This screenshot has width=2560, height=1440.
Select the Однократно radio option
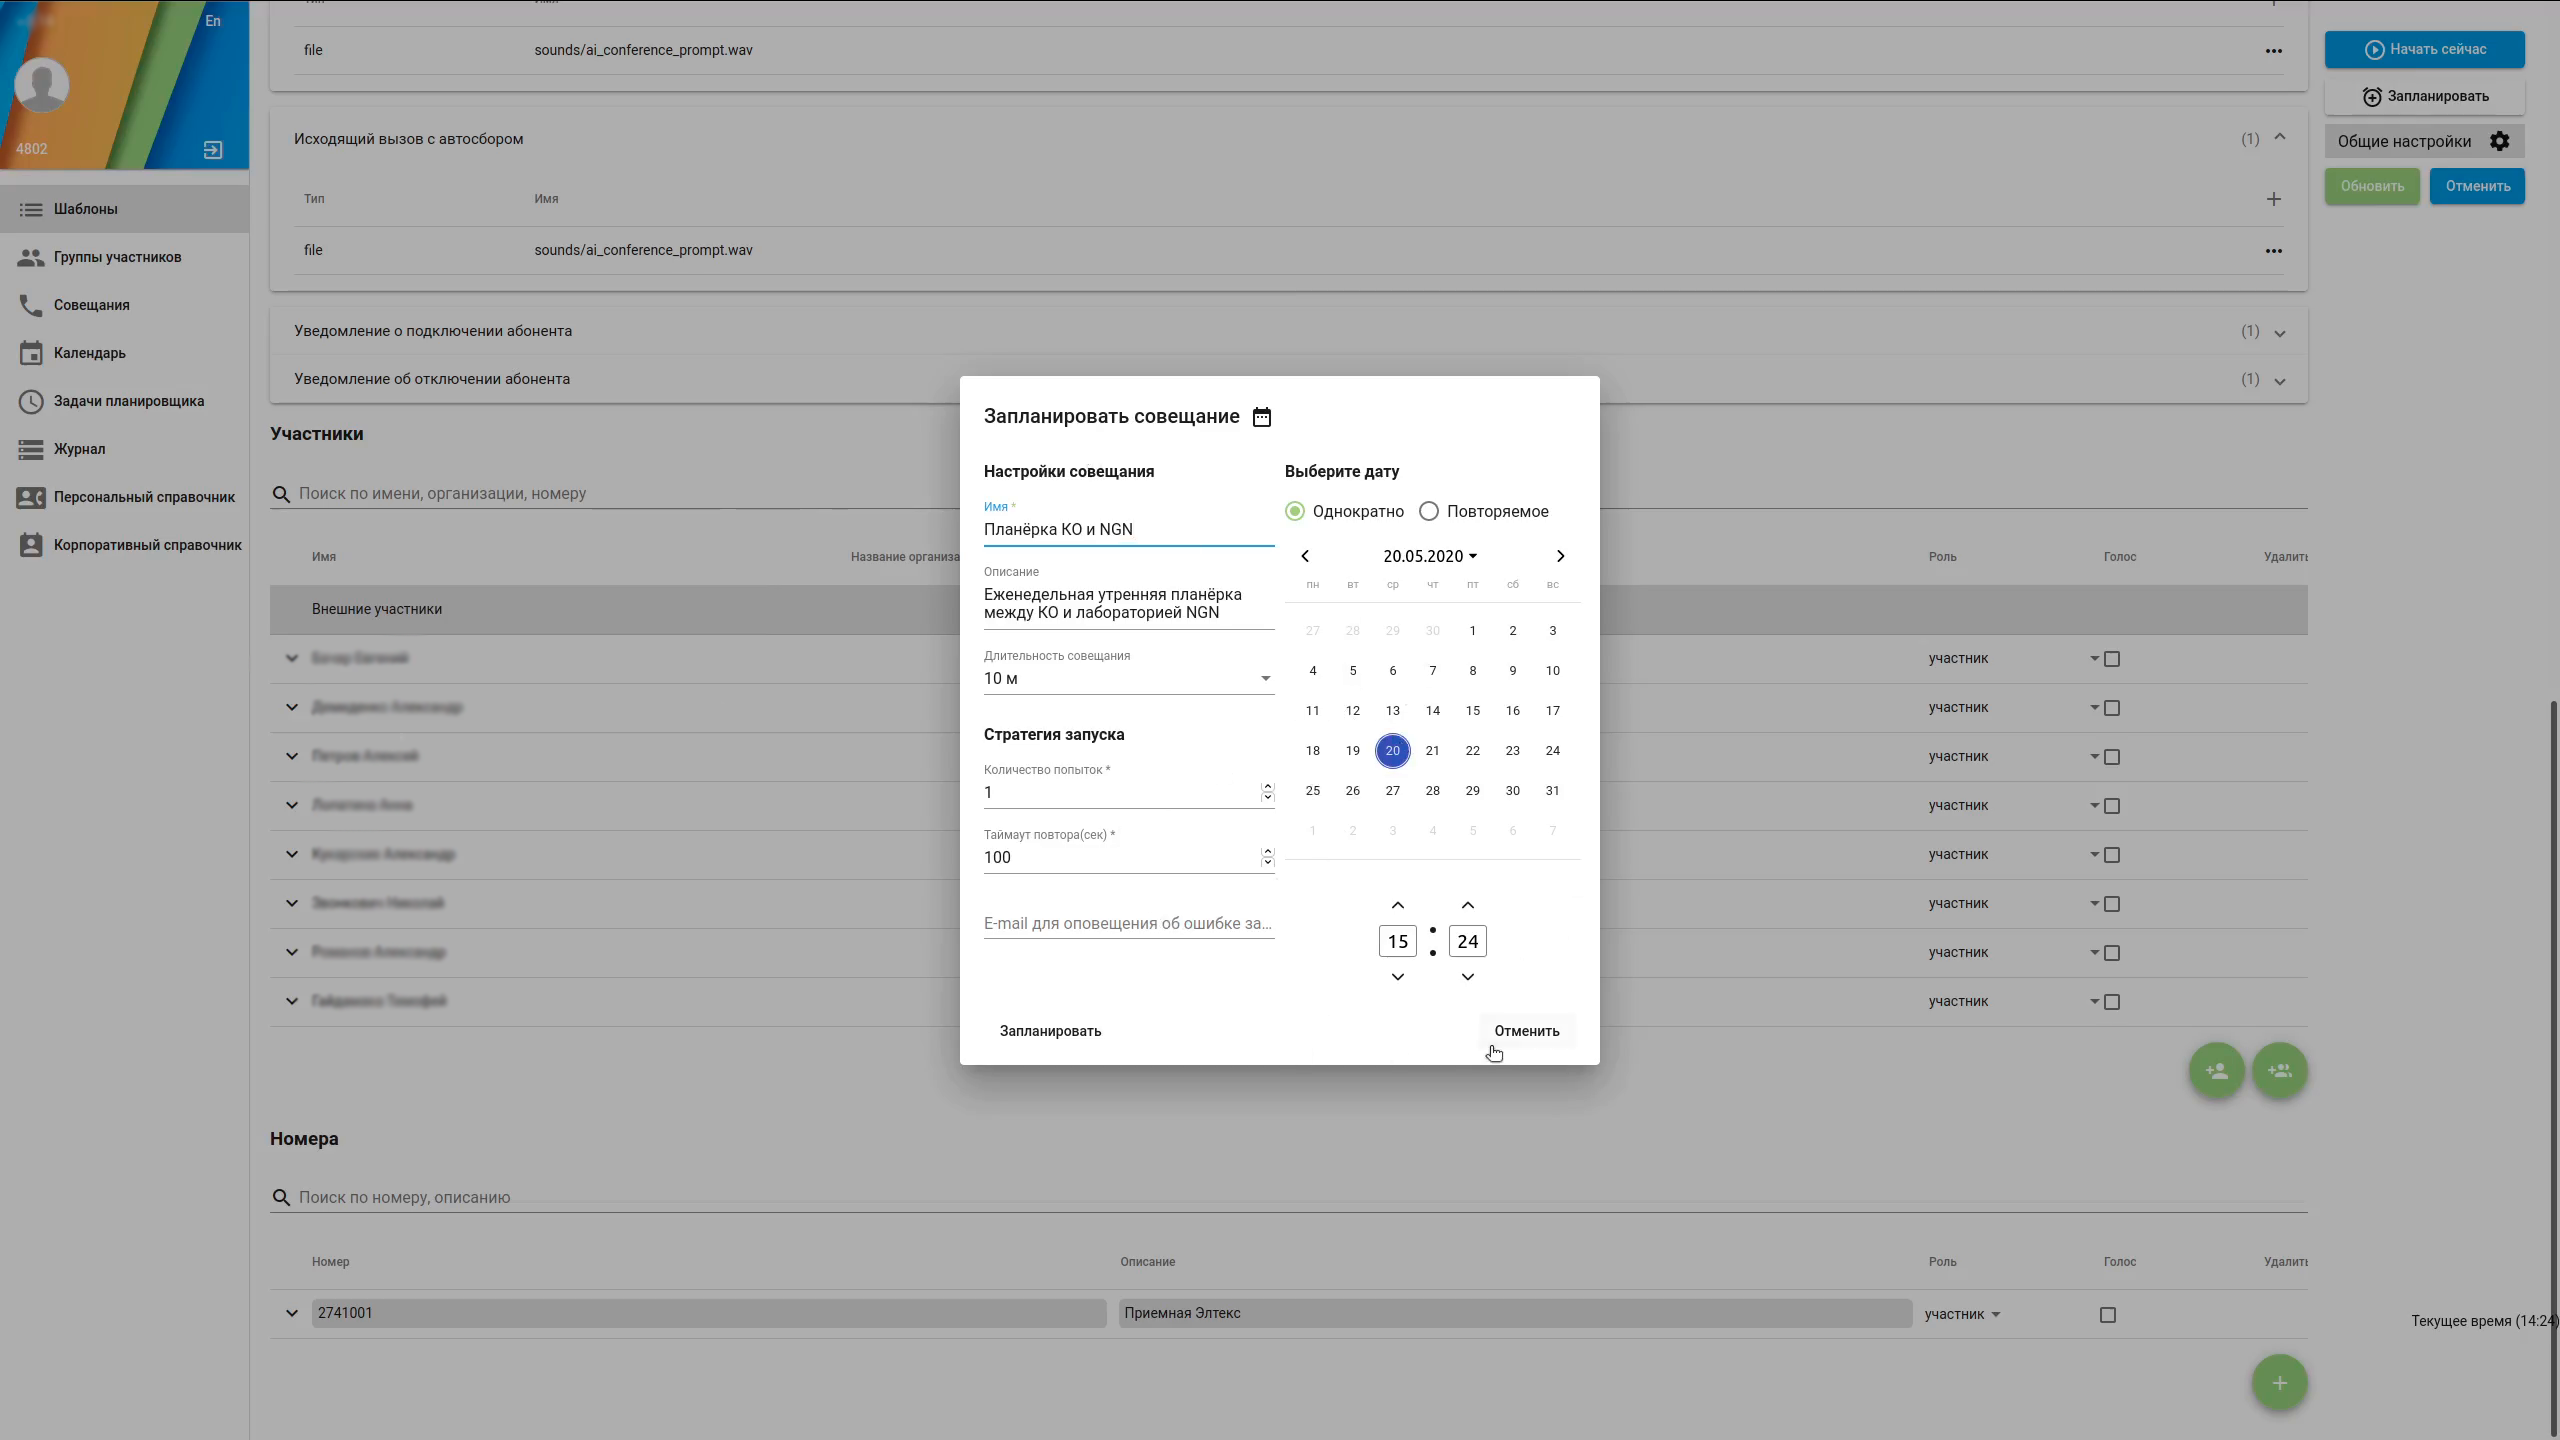pyautogui.click(x=1295, y=511)
